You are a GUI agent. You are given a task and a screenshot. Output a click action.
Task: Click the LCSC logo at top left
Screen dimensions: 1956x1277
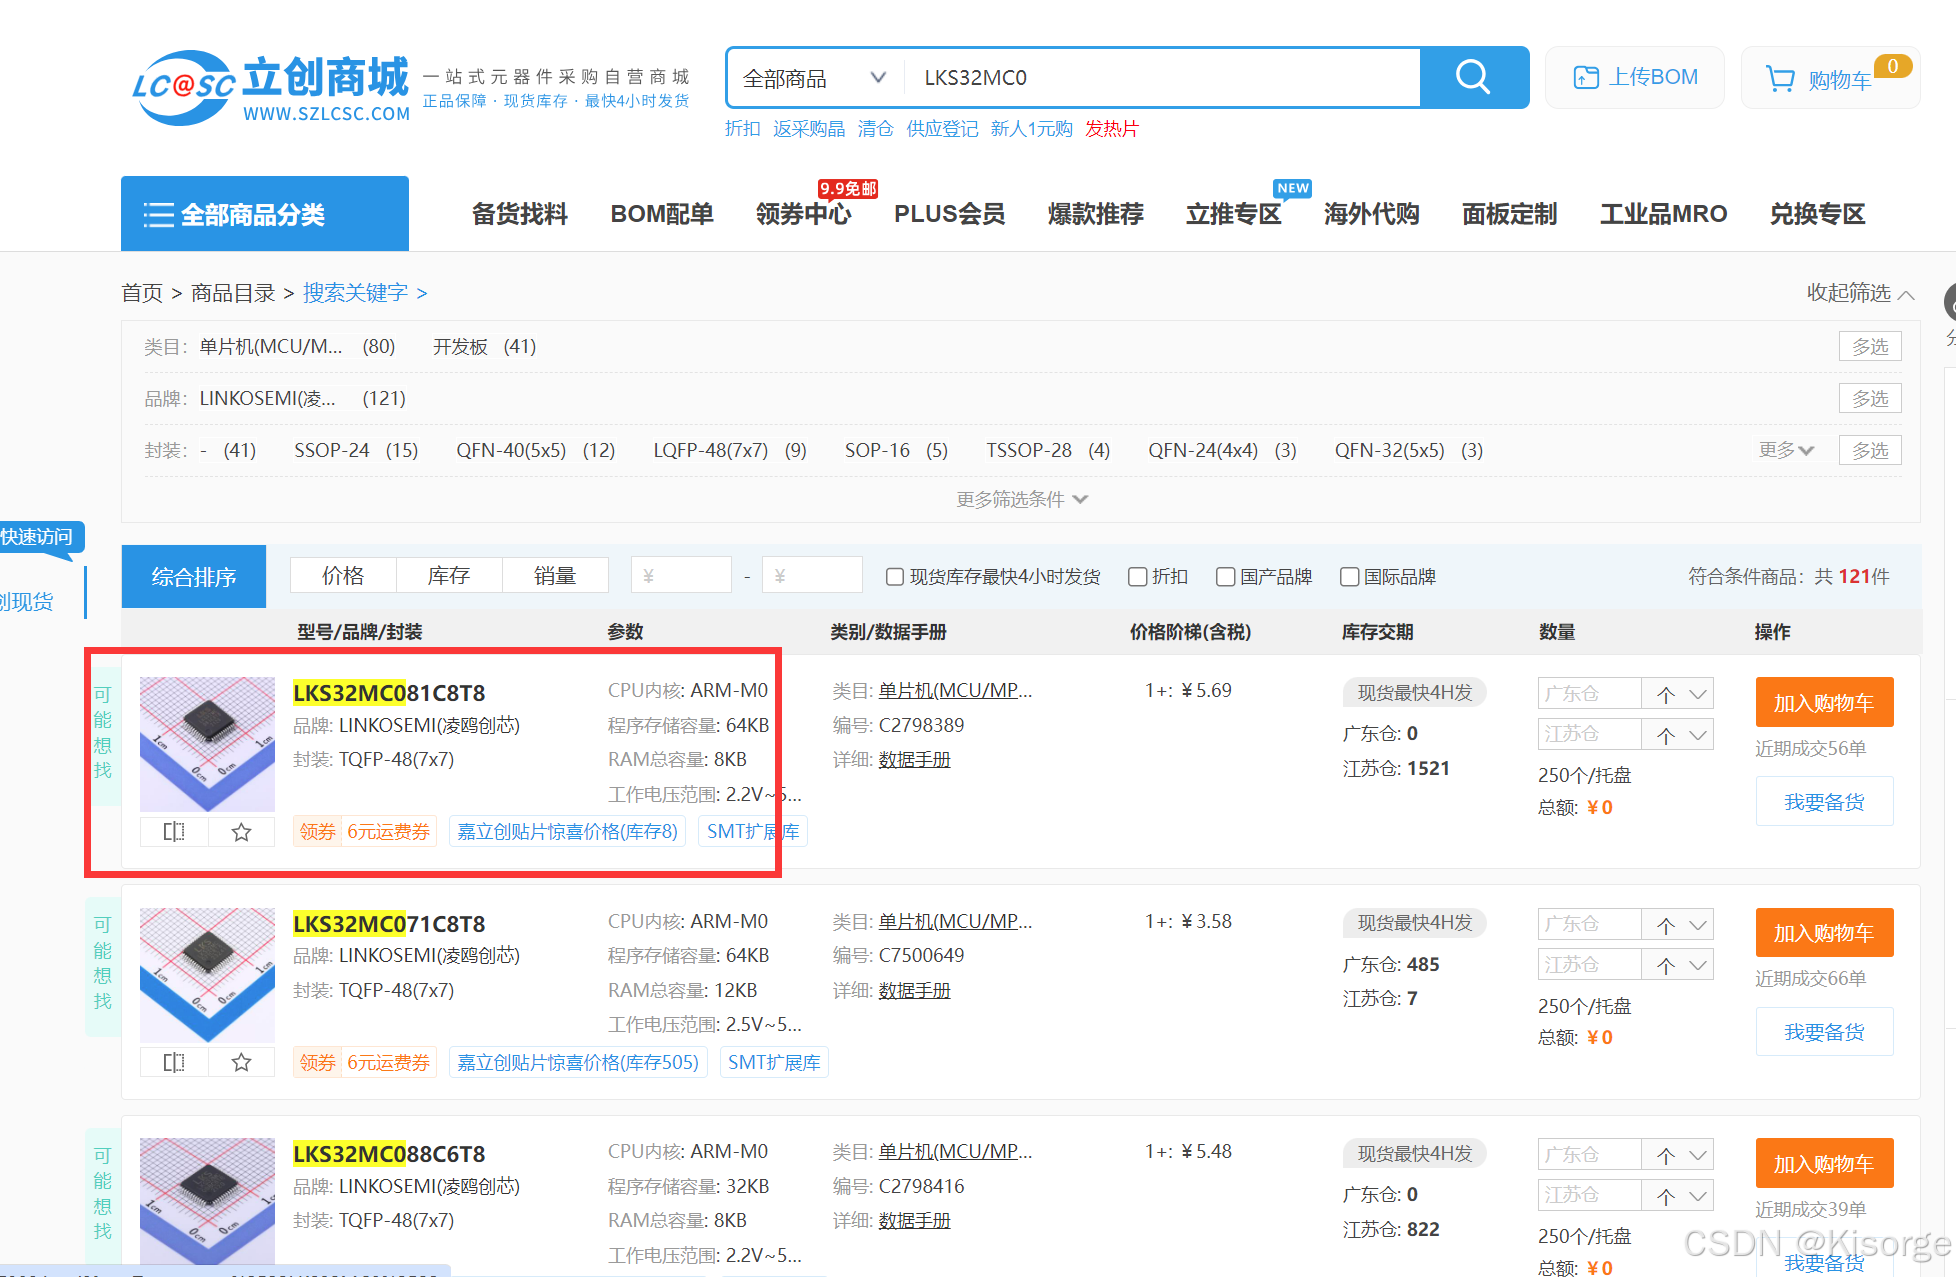[x=272, y=88]
